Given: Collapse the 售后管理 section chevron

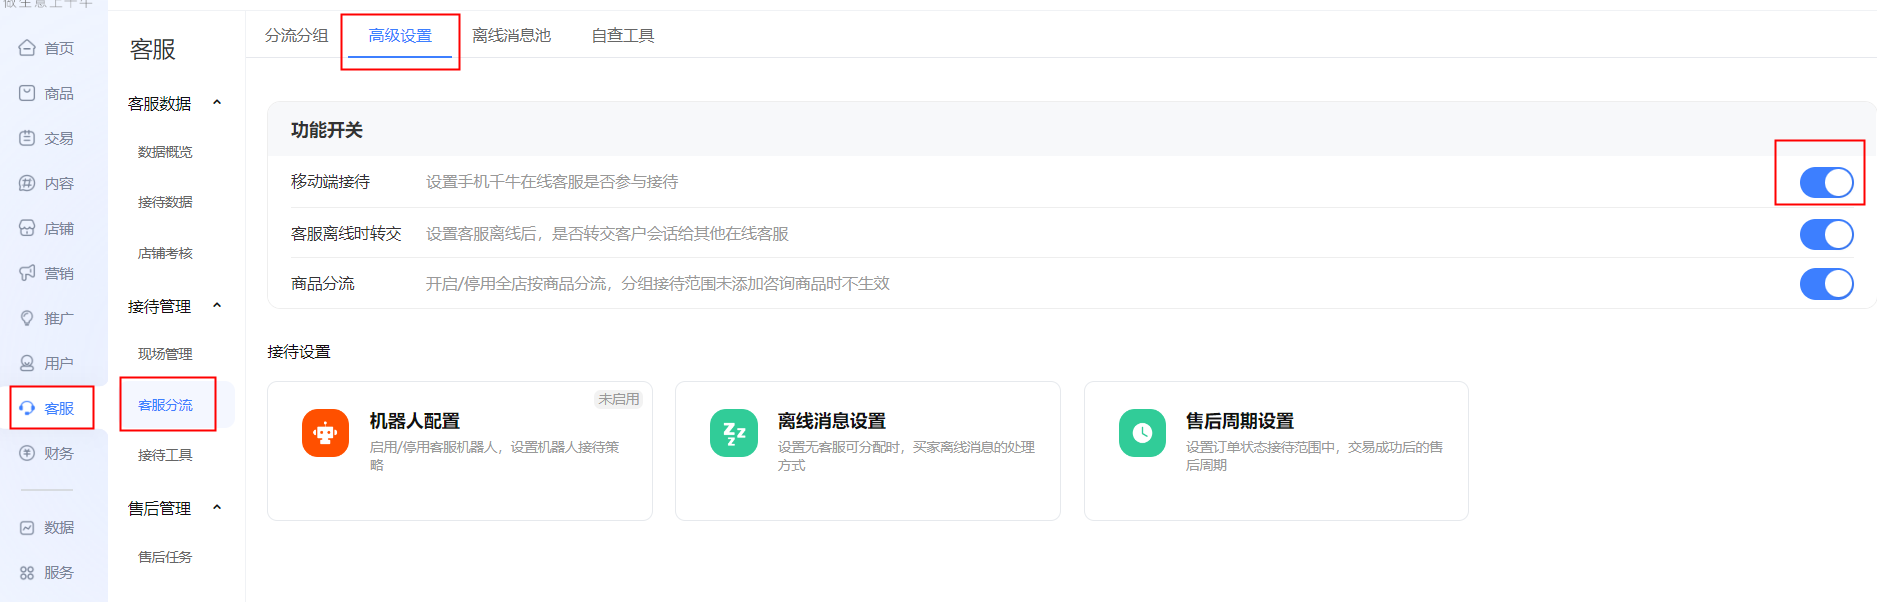Looking at the screenshot, I should click(x=217, y=508).
